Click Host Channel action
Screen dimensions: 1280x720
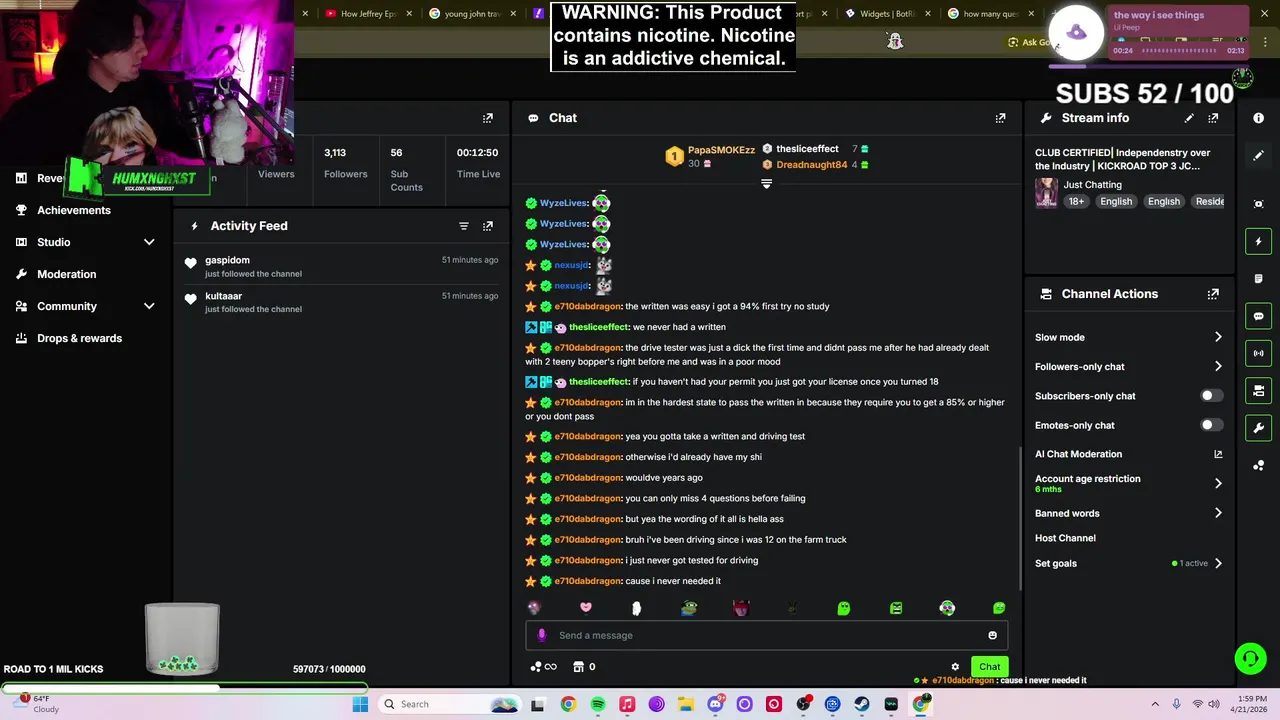click(x=1065, y=538)
